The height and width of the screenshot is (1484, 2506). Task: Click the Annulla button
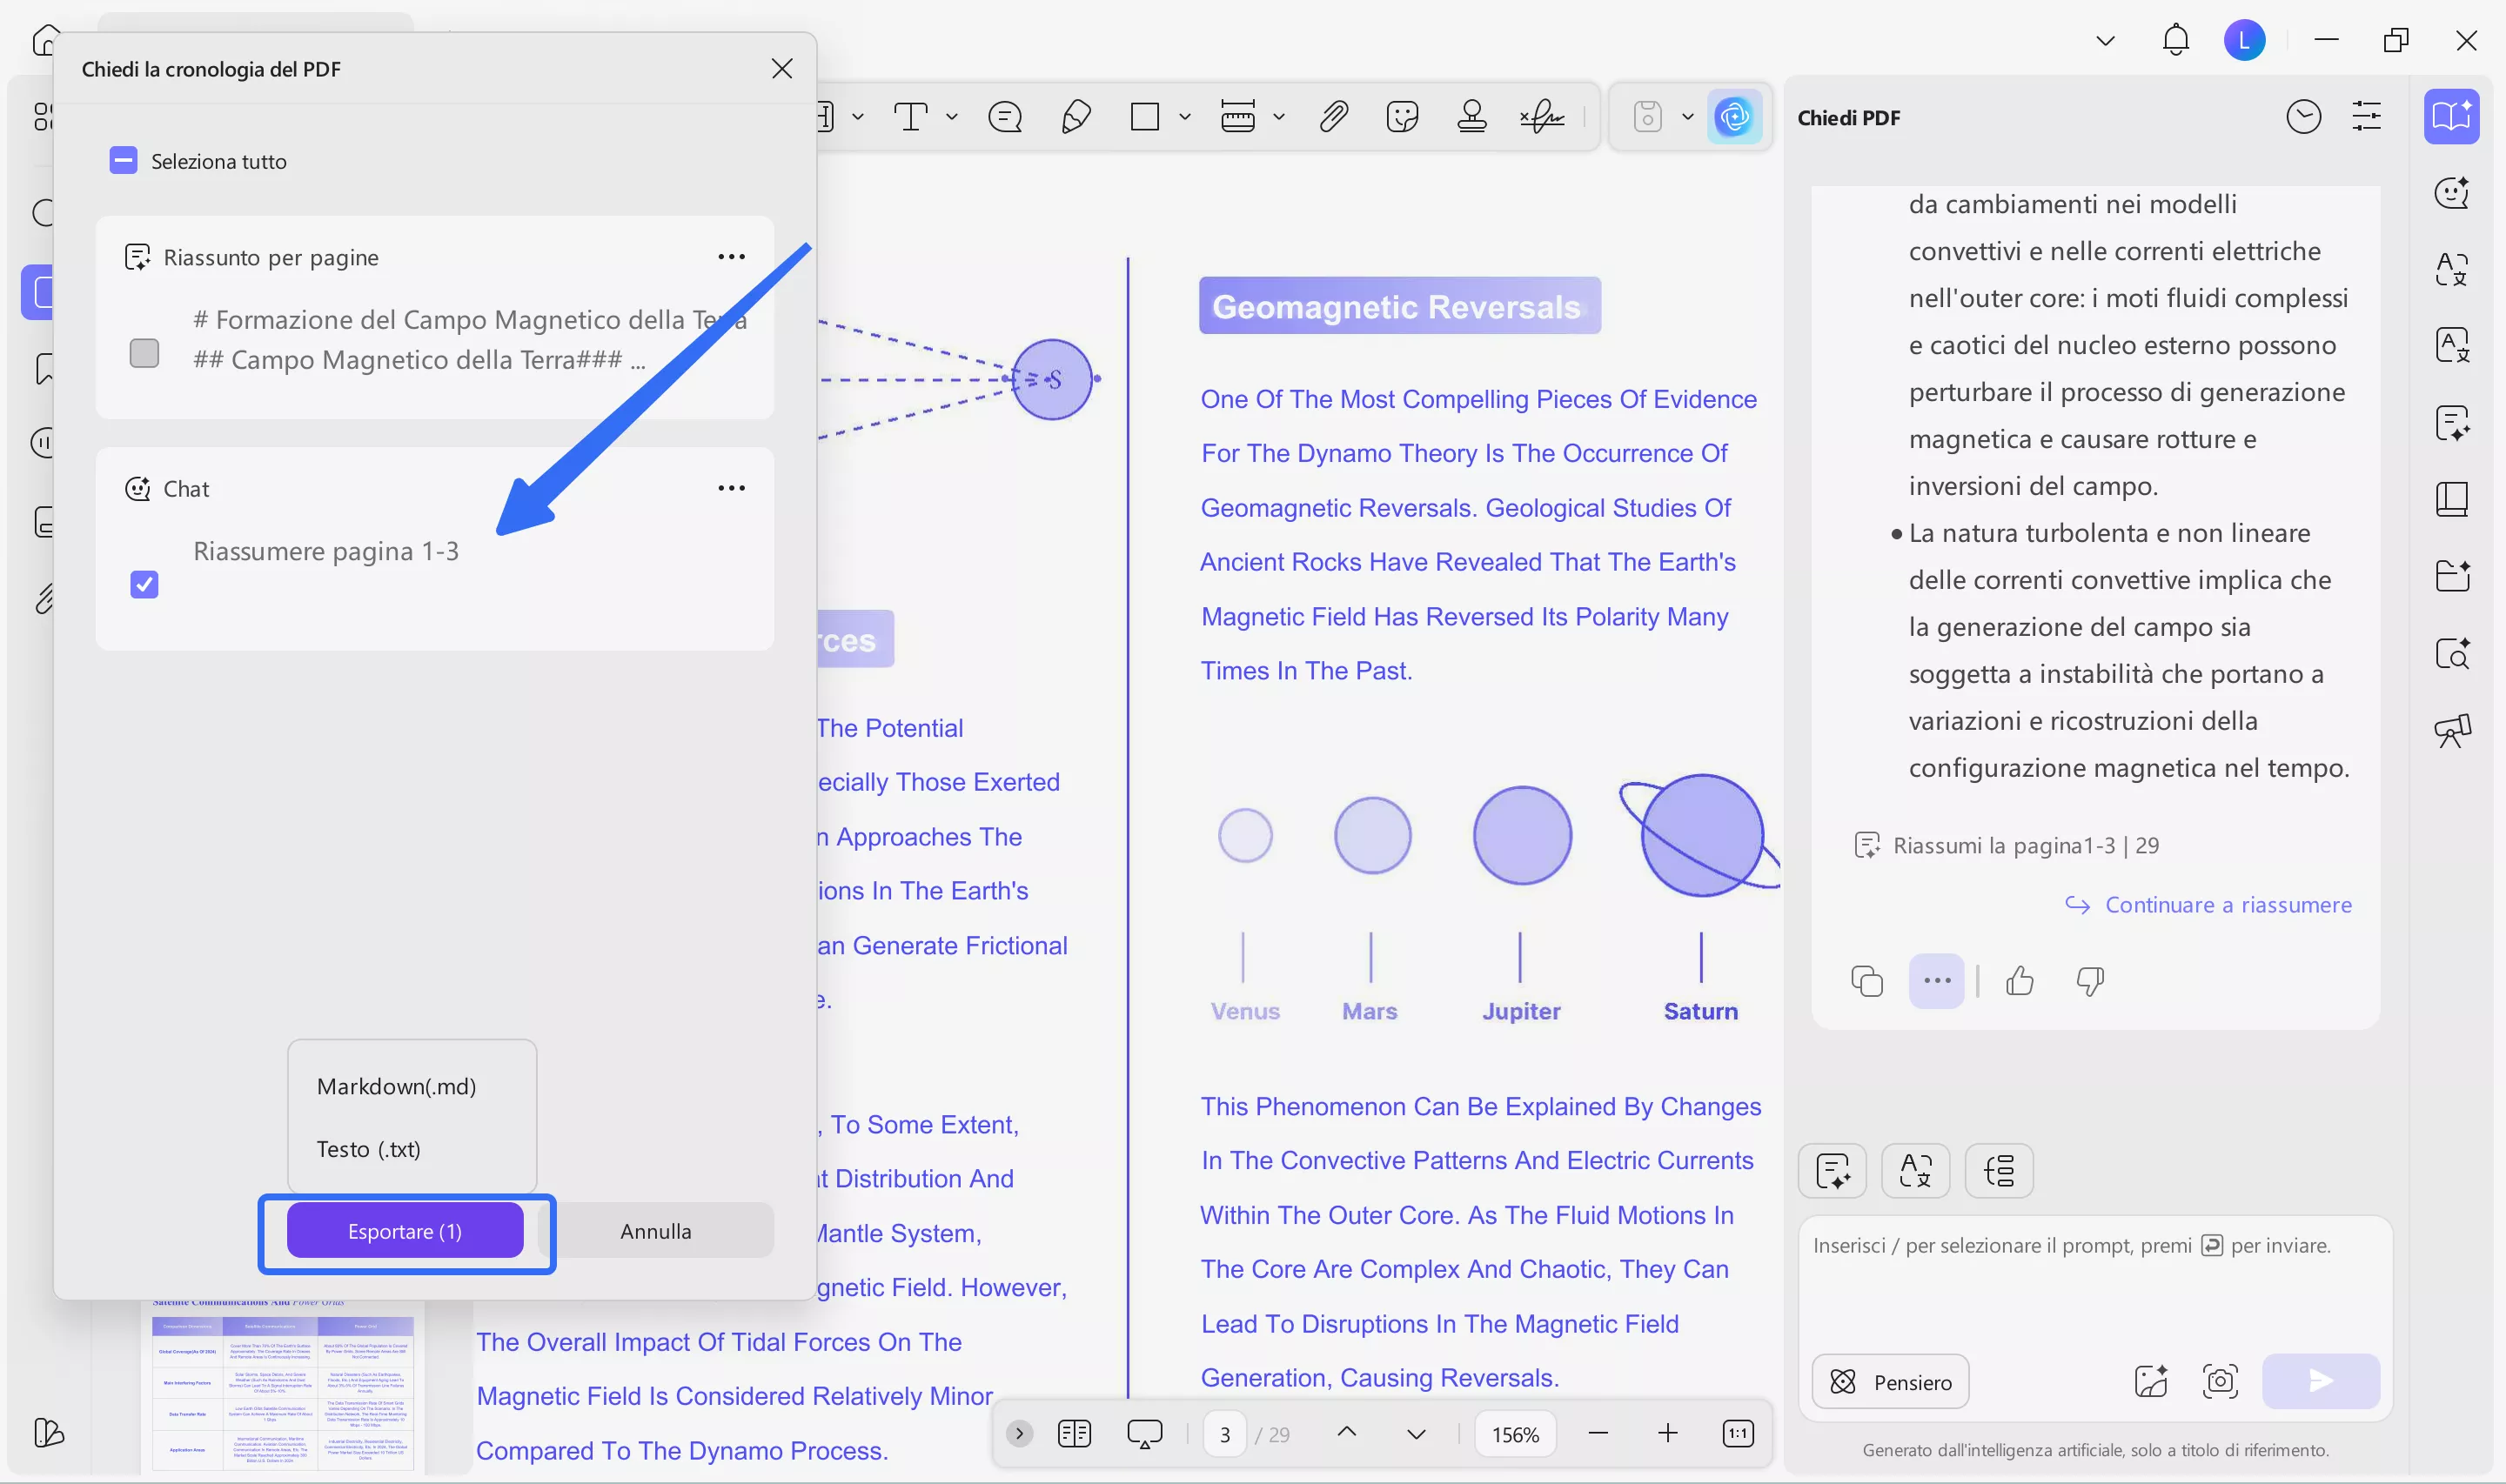(655, 1231)
